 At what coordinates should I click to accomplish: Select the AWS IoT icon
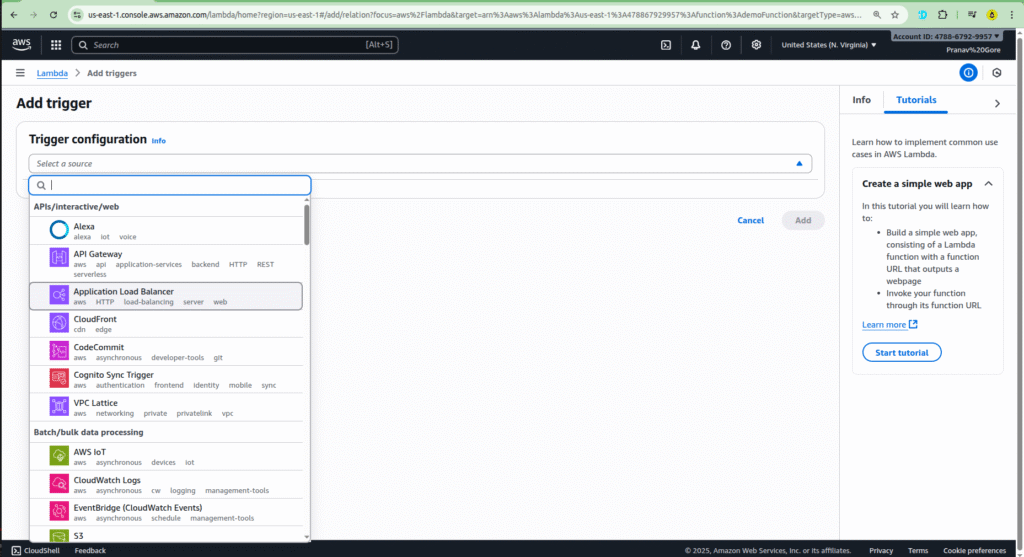pos(59,455)
